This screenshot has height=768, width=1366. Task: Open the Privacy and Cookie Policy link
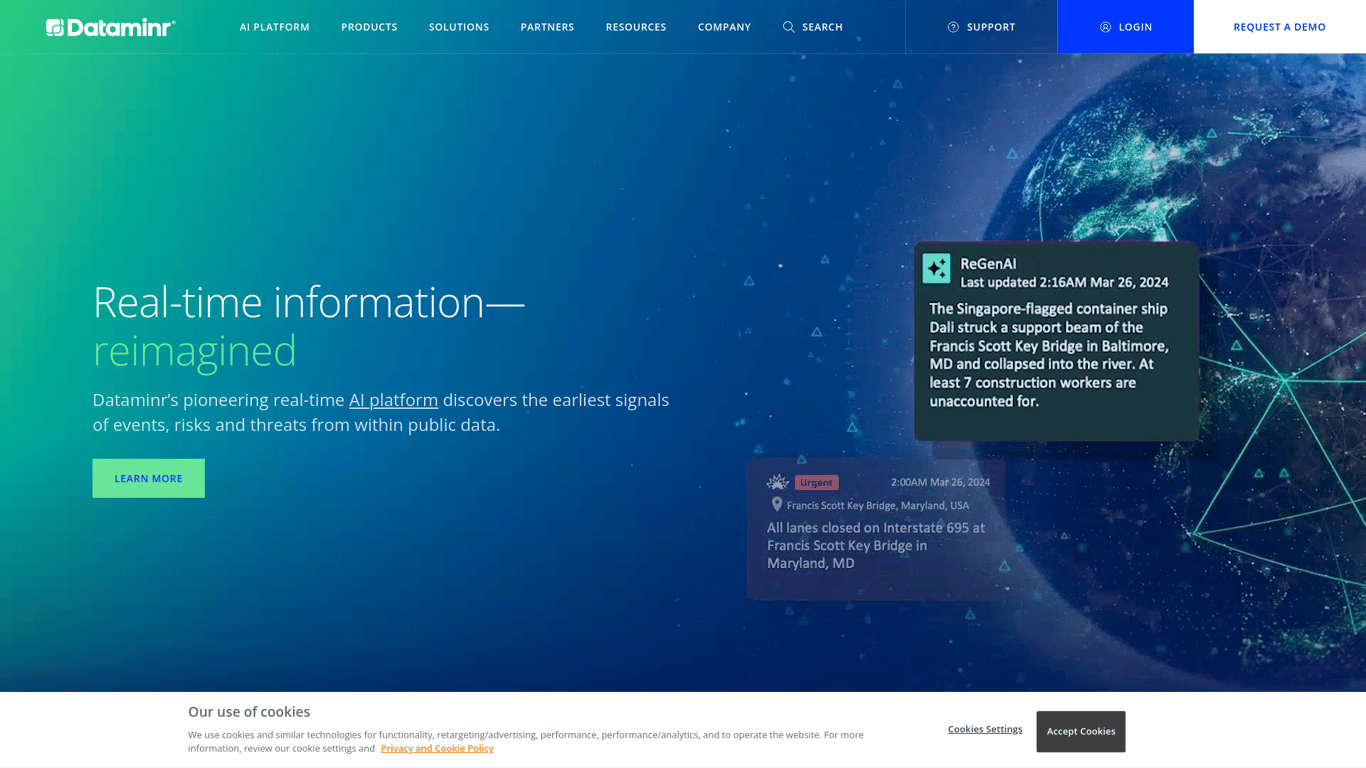pyautogui.click(x=437, y=748)
